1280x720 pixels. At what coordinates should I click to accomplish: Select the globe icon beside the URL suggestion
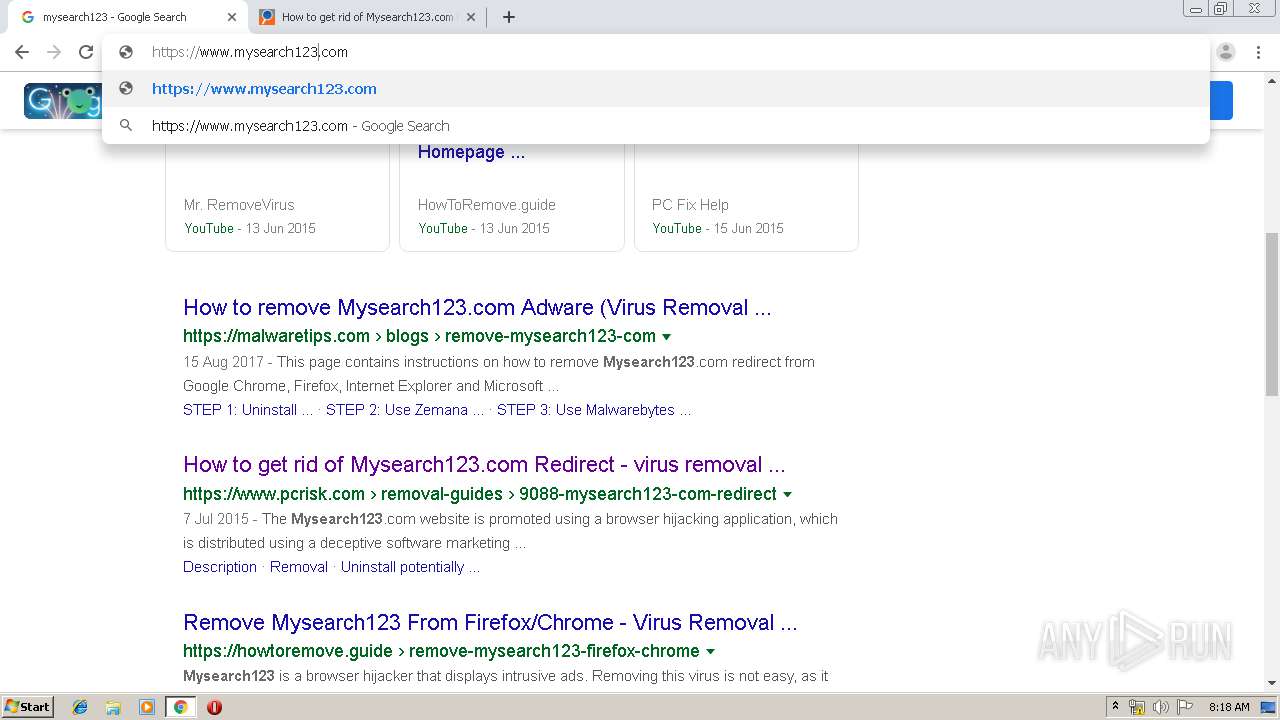(126, 89)
